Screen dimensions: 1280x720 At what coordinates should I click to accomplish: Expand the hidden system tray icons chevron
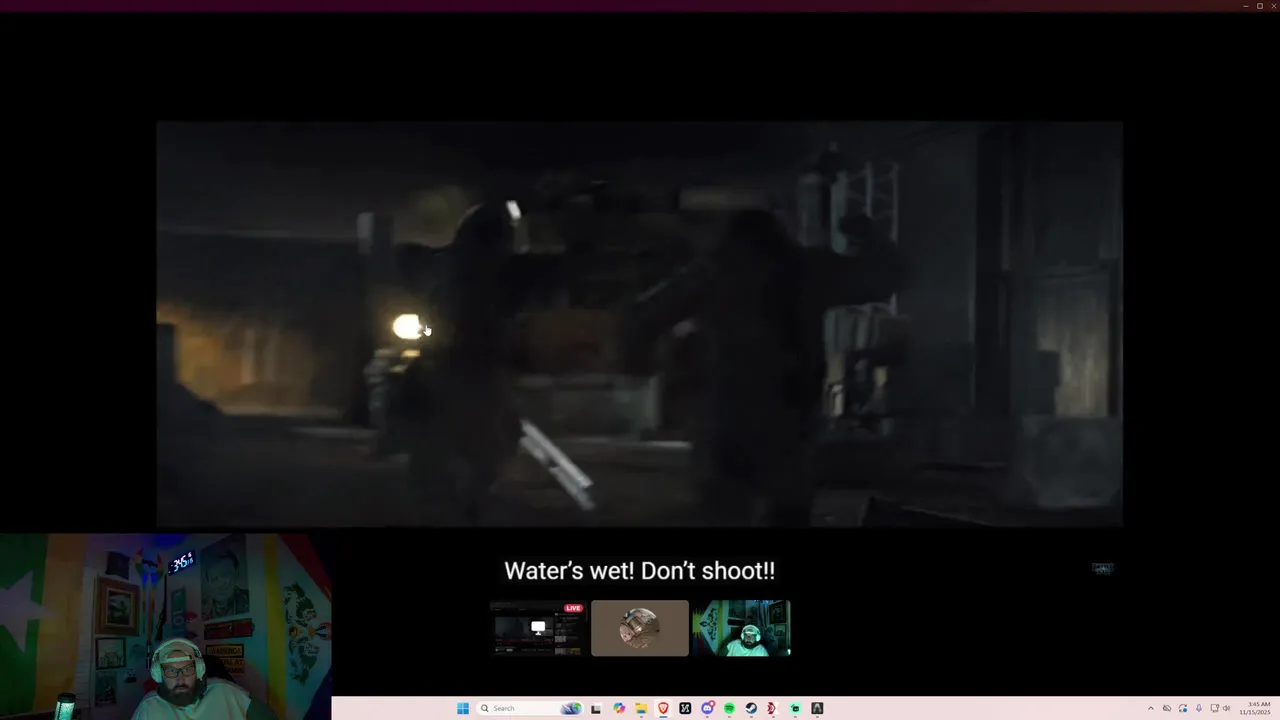click(1151, 708)
